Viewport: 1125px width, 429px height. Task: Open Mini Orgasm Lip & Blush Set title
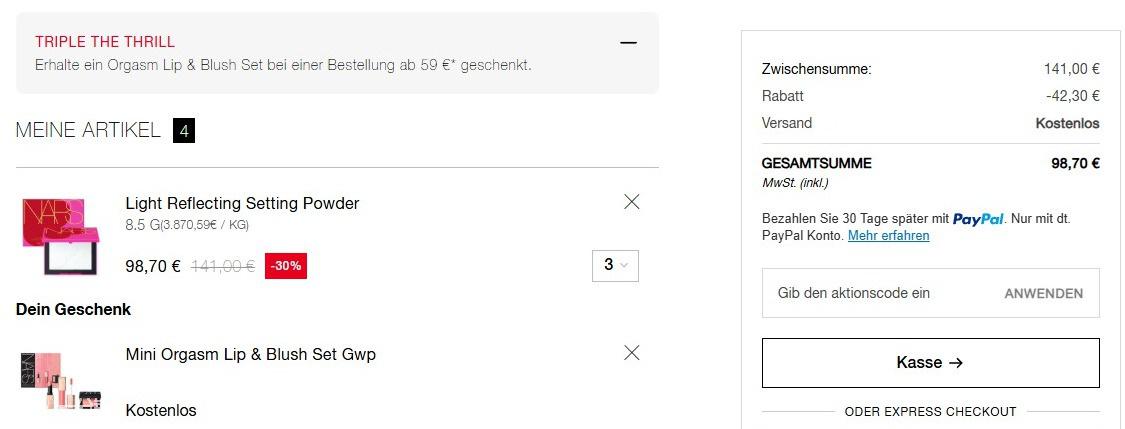click(250, 354)
